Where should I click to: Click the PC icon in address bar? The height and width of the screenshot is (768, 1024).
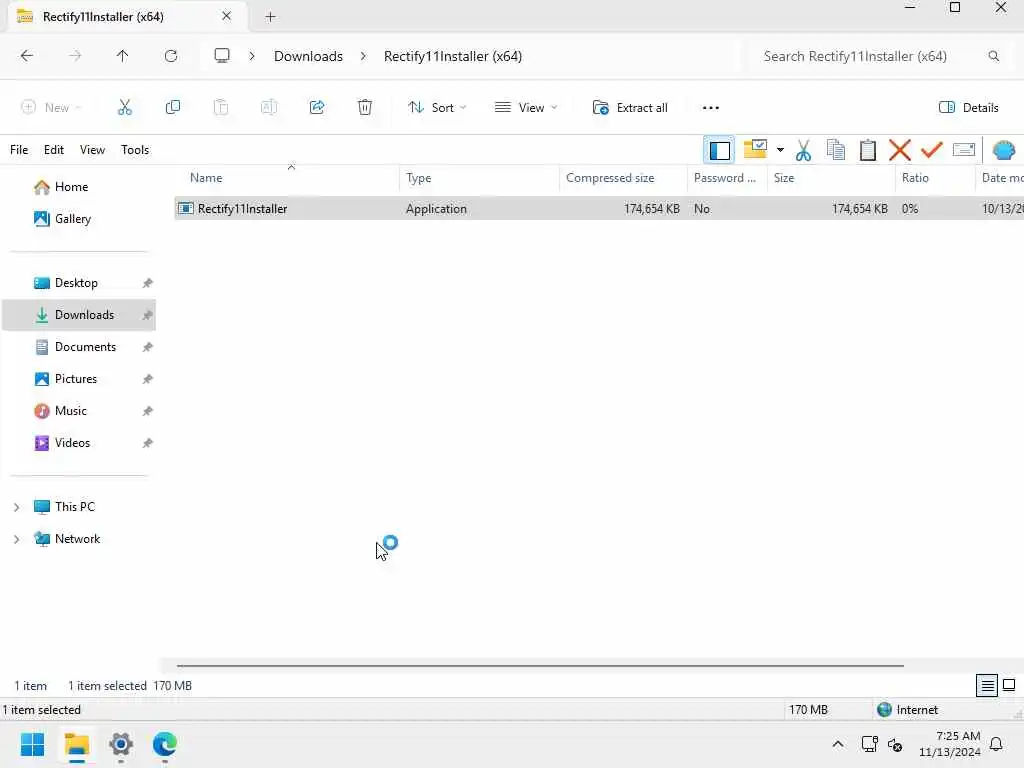click(x=222, y=56)
